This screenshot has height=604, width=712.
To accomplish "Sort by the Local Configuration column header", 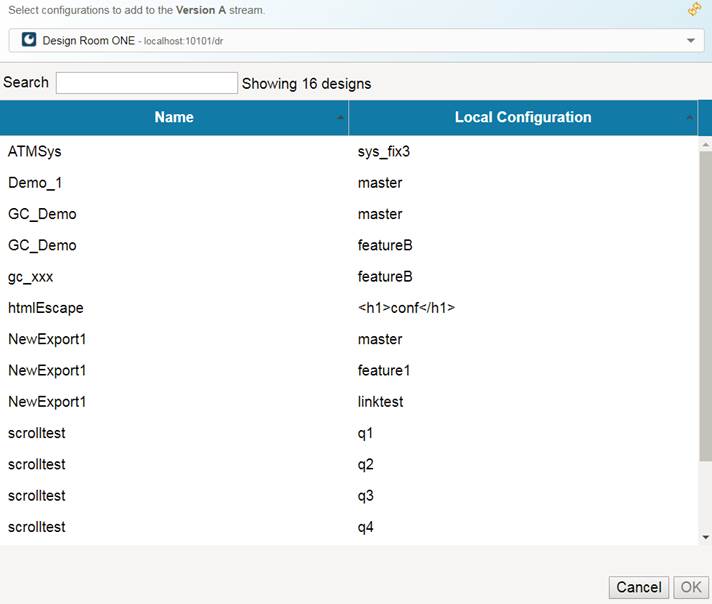I will click(x=522, y=118).
